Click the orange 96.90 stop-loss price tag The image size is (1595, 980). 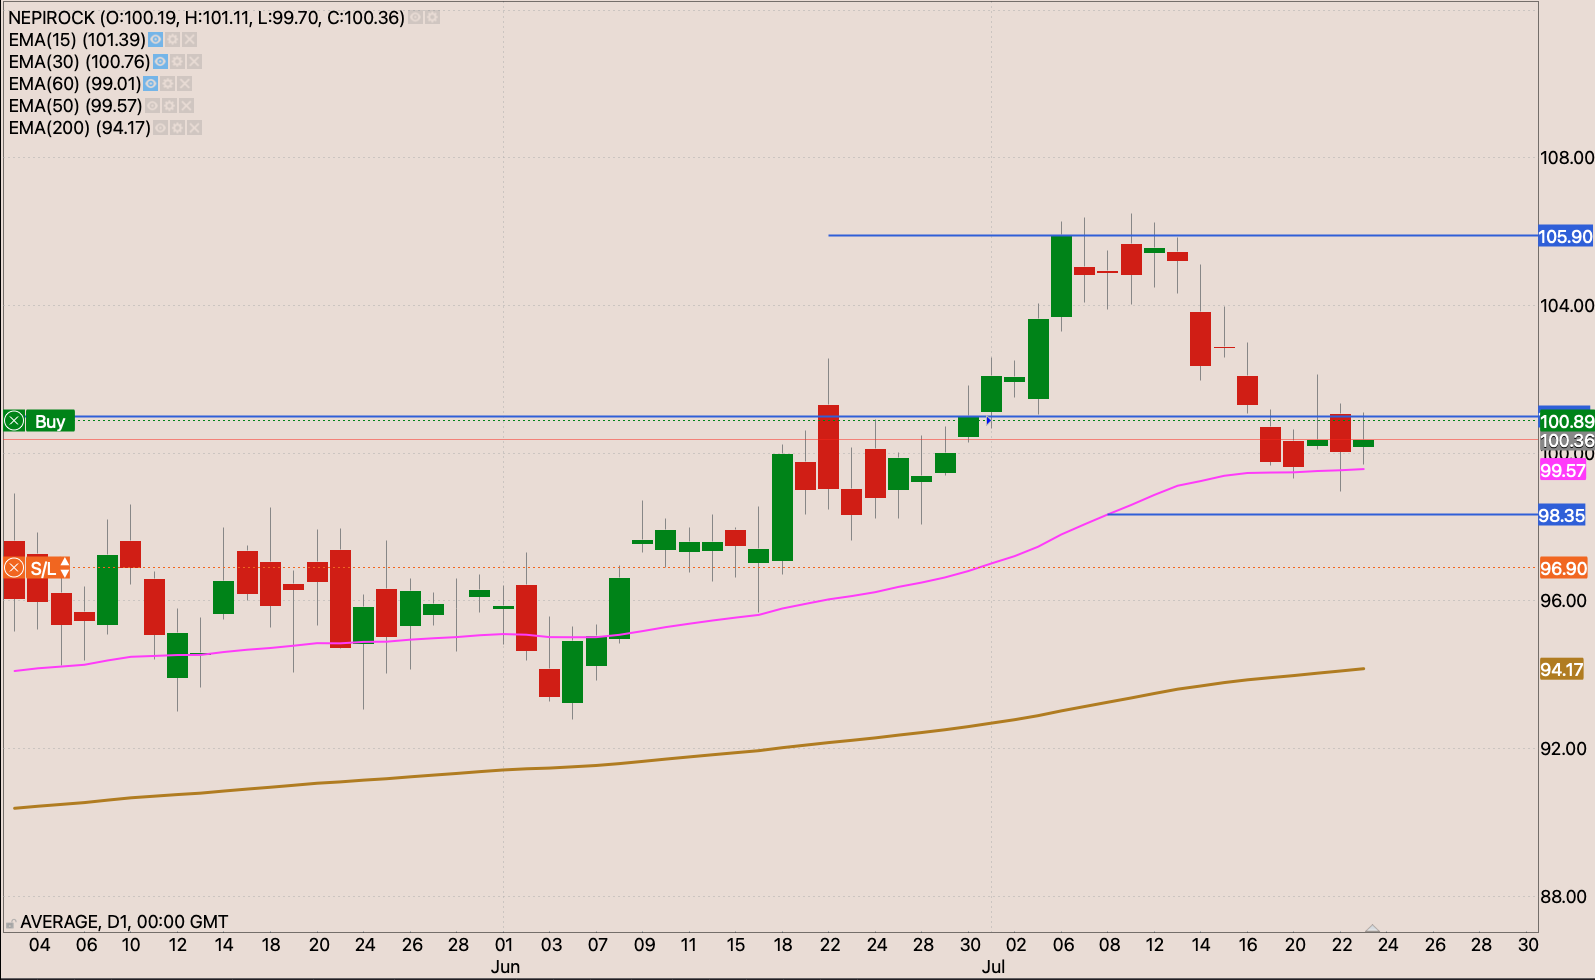pos(1562,569)
